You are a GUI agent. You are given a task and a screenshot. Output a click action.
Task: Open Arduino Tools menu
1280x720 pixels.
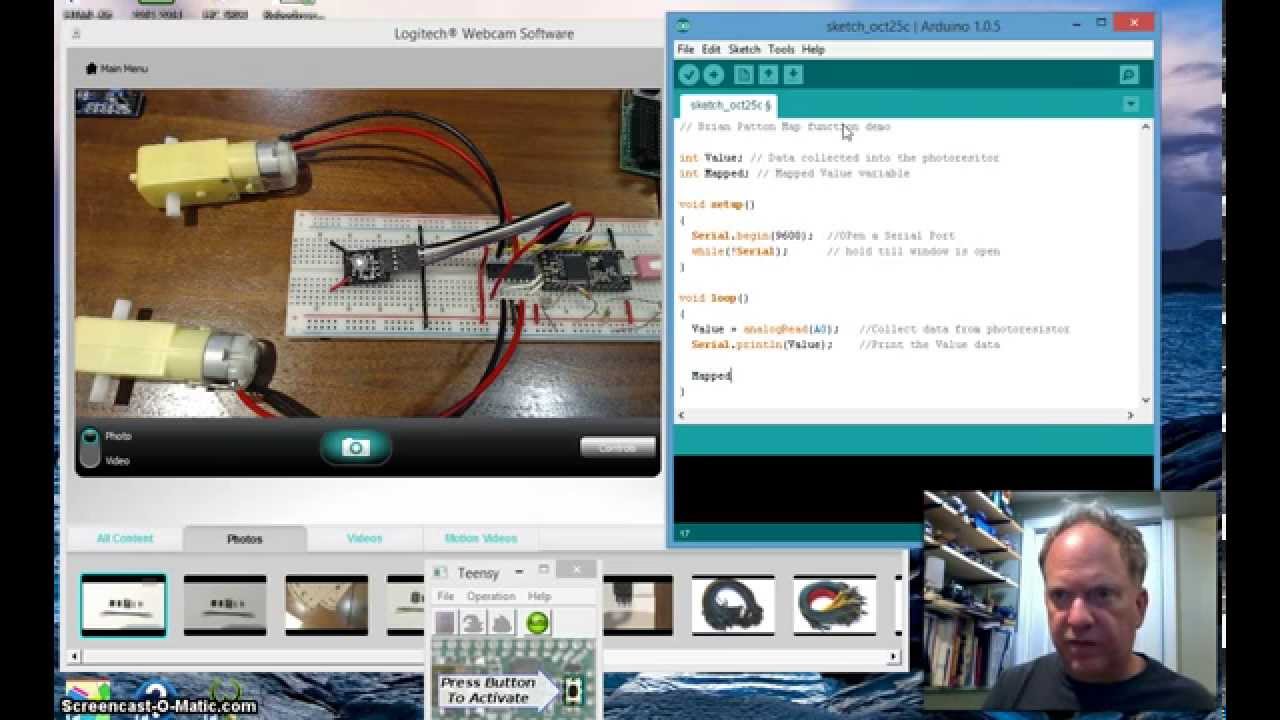point(781,49)
